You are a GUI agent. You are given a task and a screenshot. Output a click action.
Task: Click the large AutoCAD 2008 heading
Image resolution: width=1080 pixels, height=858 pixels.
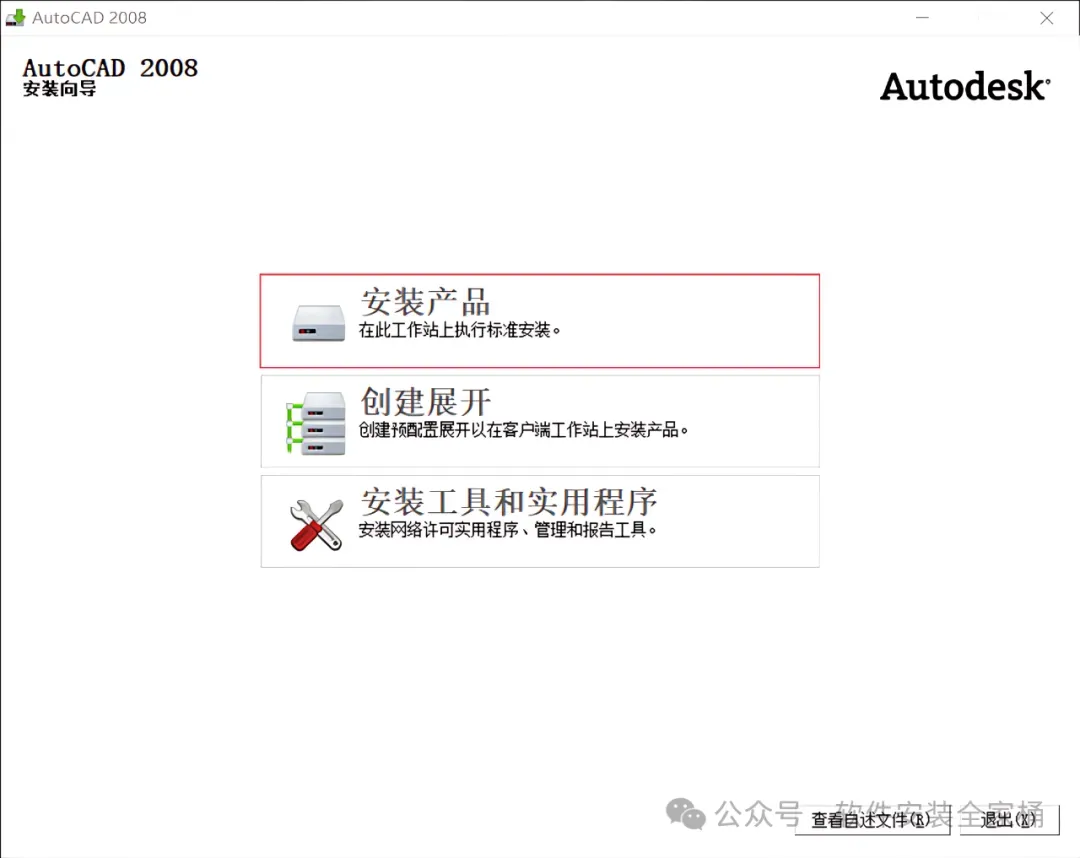tap(110, 68)
